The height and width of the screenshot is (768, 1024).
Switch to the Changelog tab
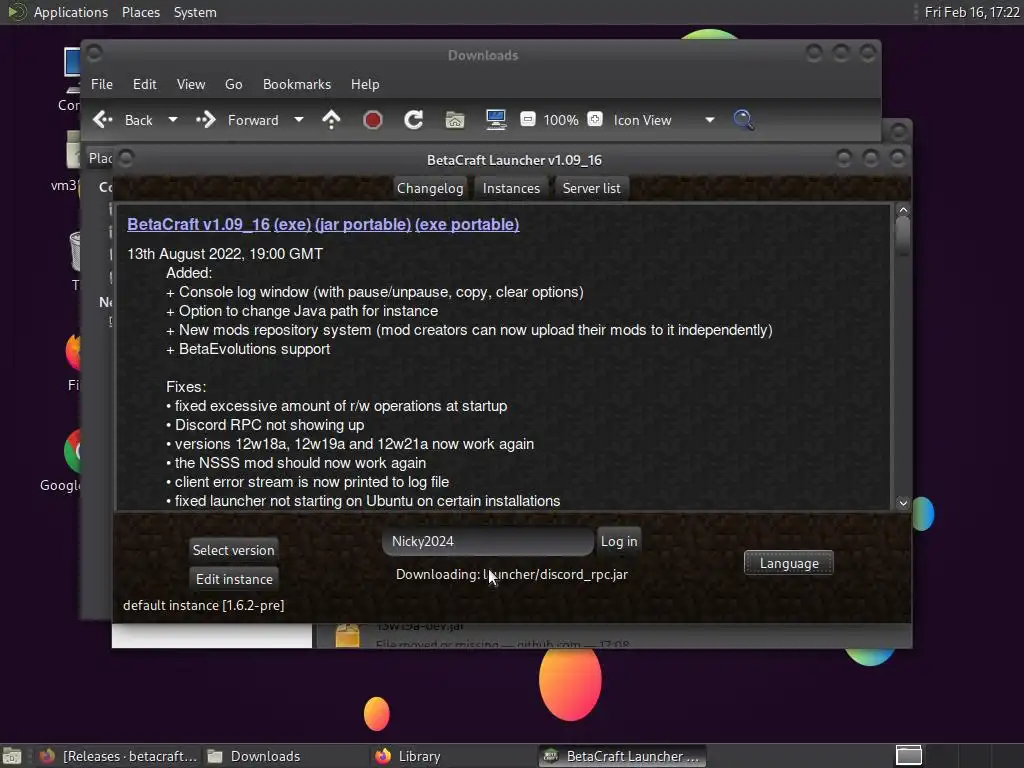[x=430, y=188]
